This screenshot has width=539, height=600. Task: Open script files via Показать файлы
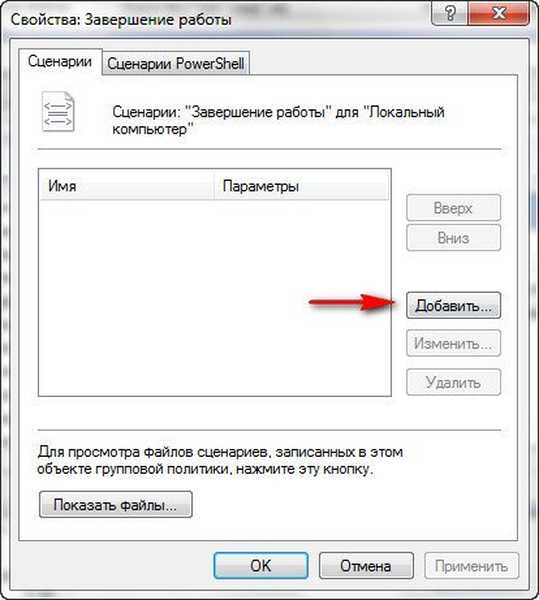coord(116,505)
